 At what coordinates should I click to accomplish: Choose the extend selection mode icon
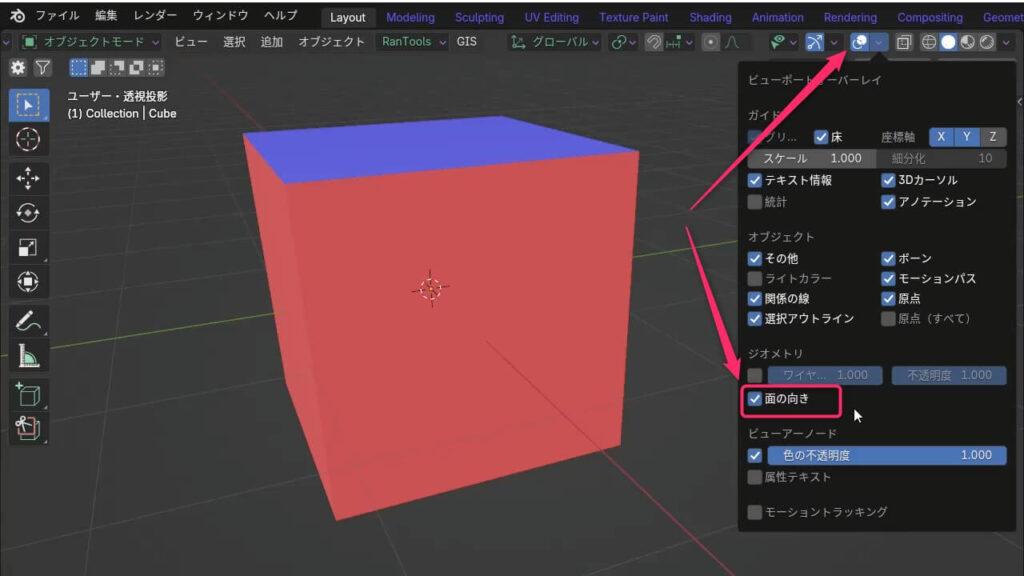click(98, 67)
